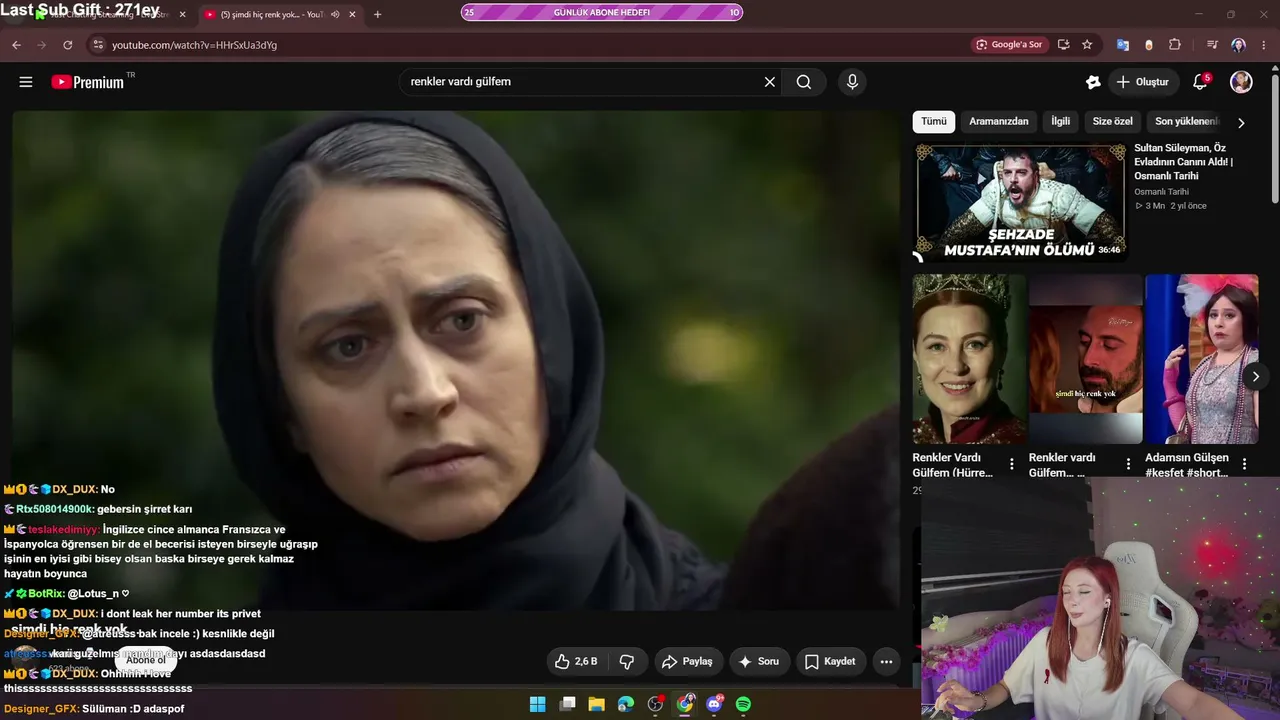This screenshot has width=1280, height=720.
Task: Select the İlgili filter chip
Action: click(x=1060, y=122)
